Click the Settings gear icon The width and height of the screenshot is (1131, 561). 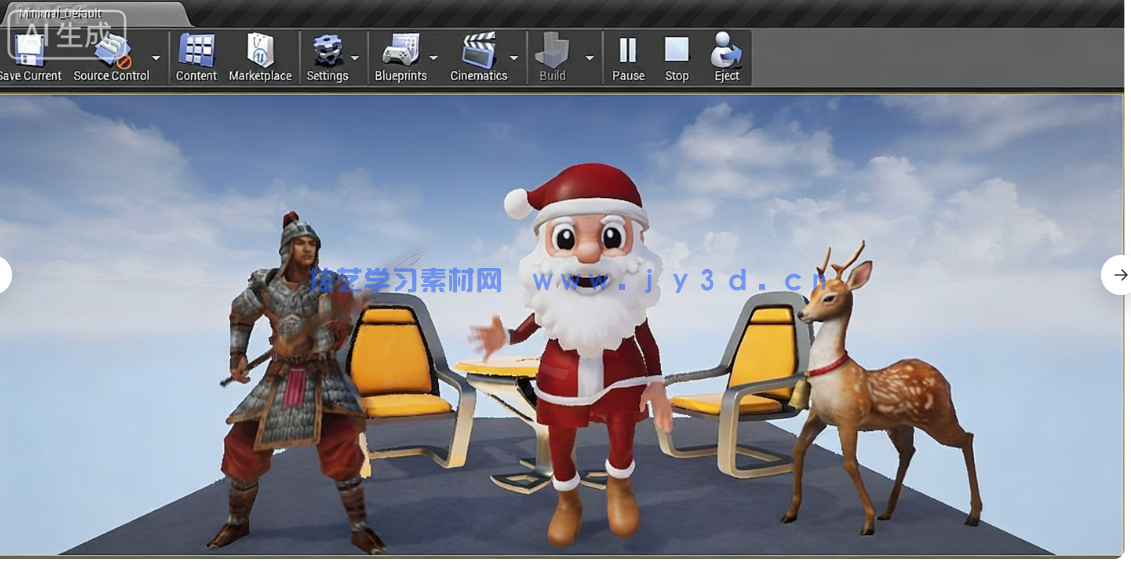click(327, 56)
